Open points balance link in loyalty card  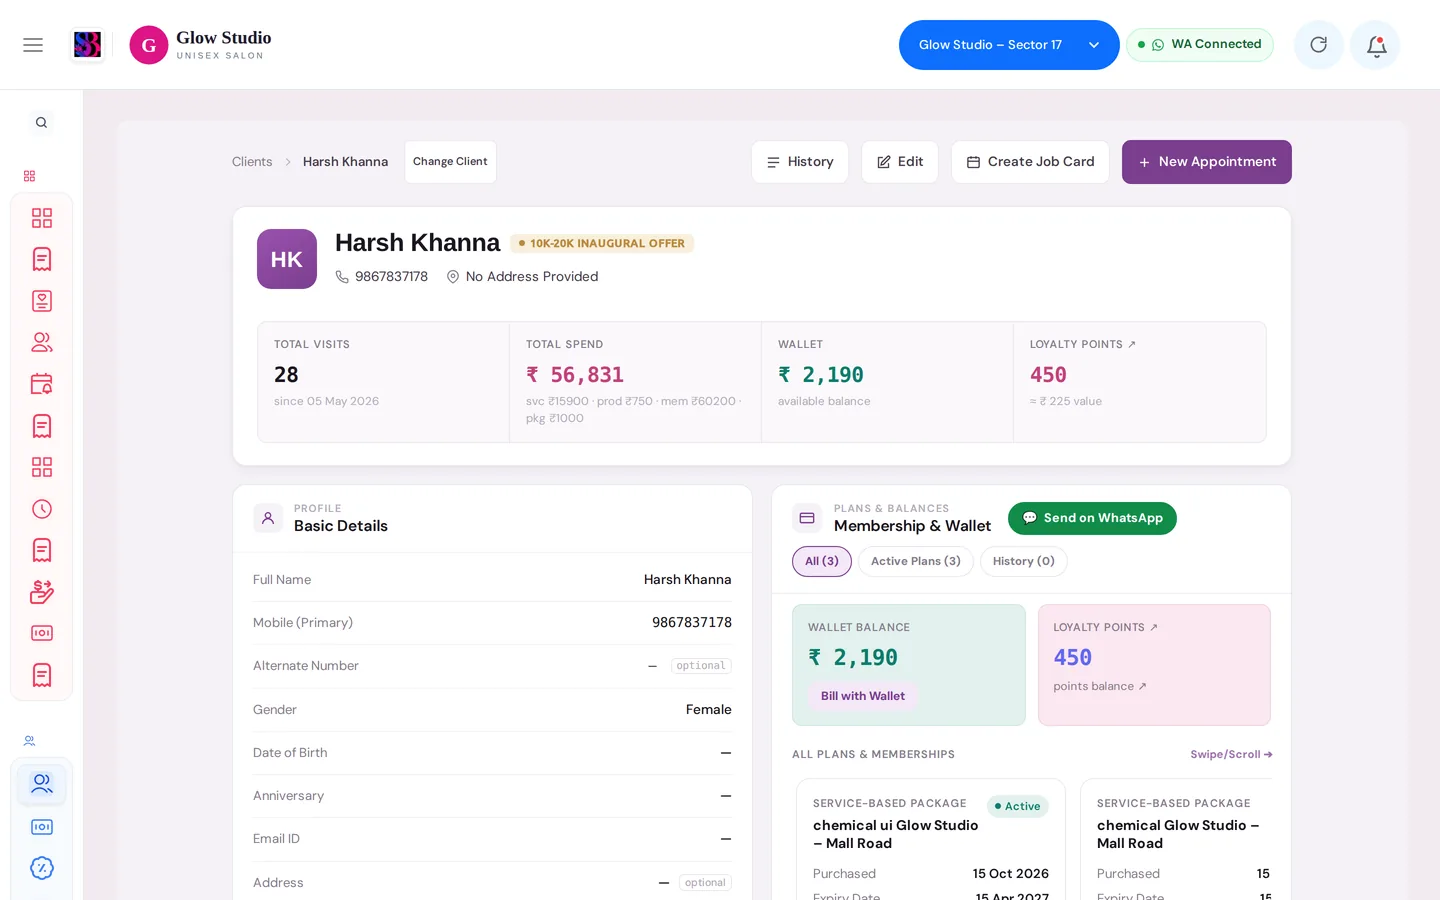[1100, 686]
